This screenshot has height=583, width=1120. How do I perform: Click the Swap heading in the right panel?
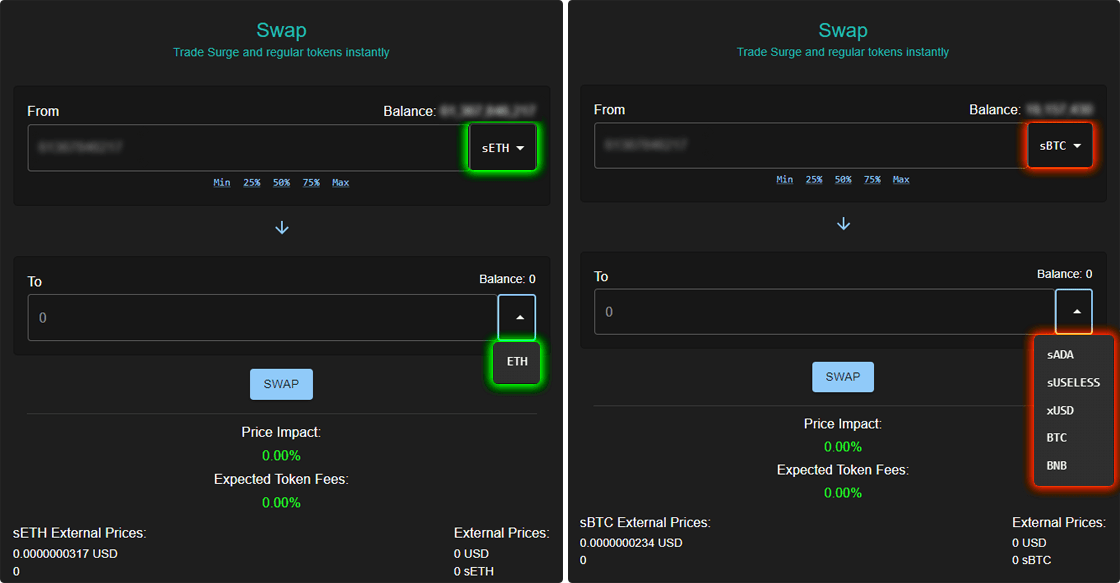(x=843, y=31)
